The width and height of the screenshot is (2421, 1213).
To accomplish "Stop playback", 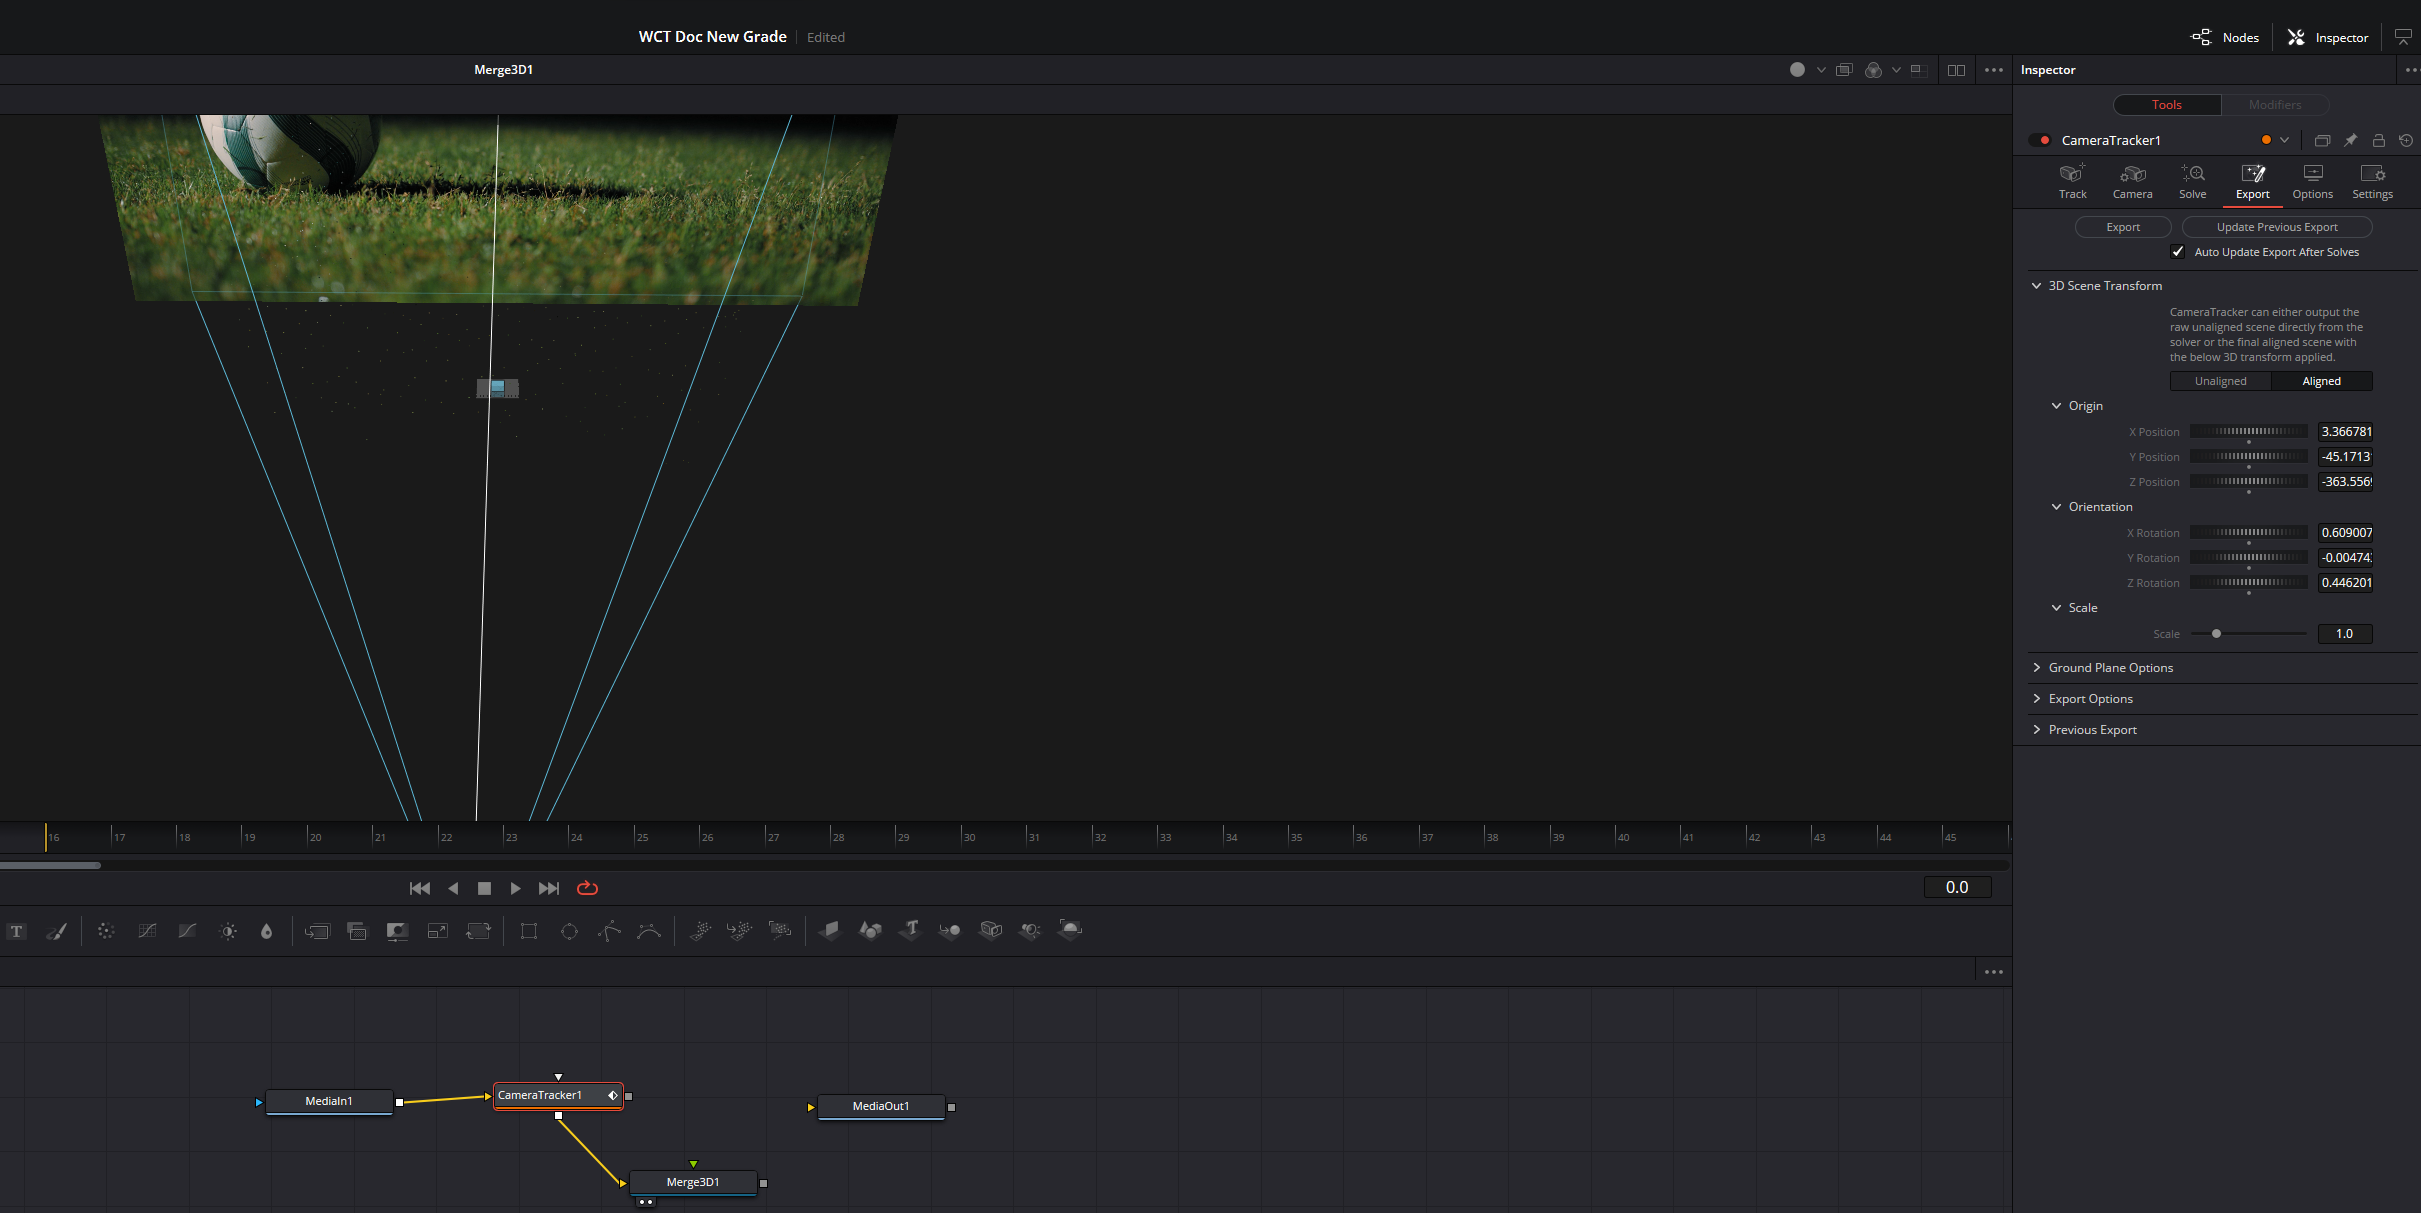I will pyautogui.click(x=484, y=888).
